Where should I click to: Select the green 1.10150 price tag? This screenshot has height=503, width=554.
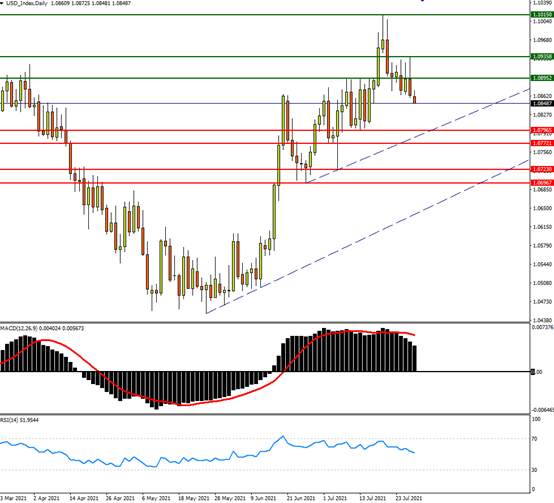542,14
